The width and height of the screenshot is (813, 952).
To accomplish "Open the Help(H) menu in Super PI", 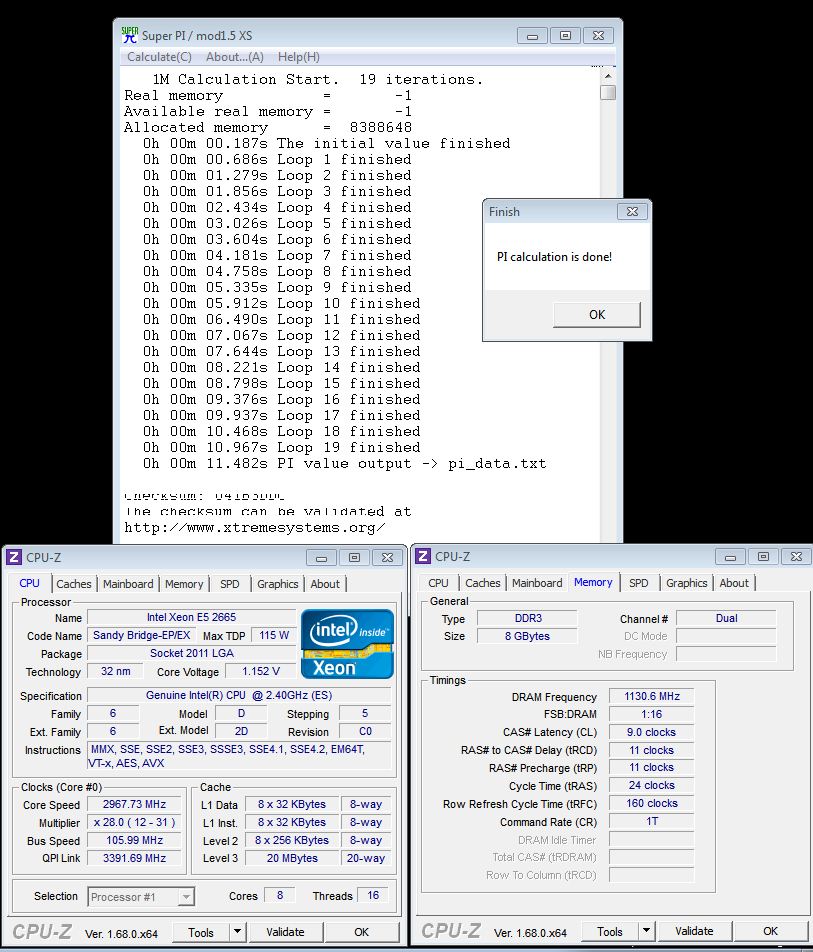I will click(x=299, y=56).
